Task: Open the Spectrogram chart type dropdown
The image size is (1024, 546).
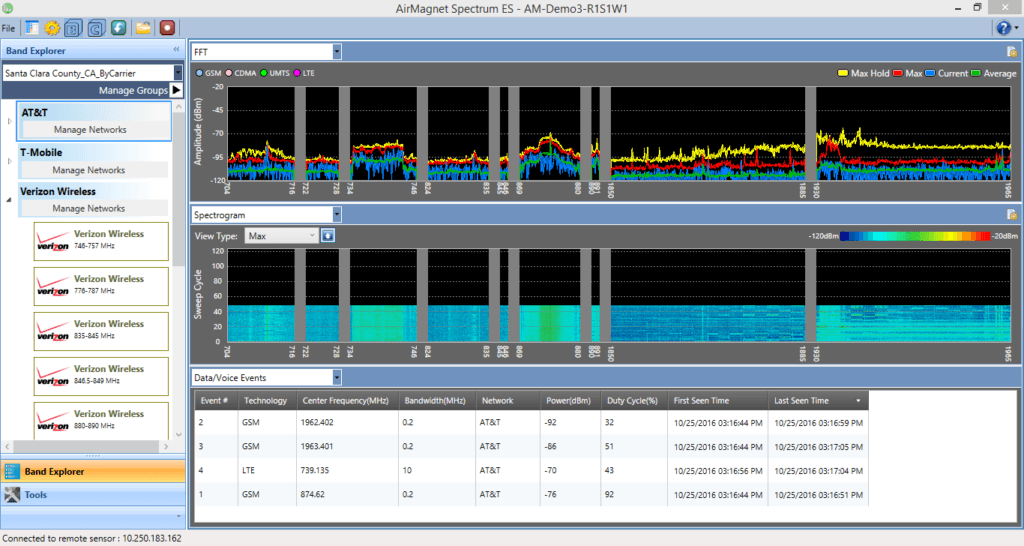Action: [337, 215]
